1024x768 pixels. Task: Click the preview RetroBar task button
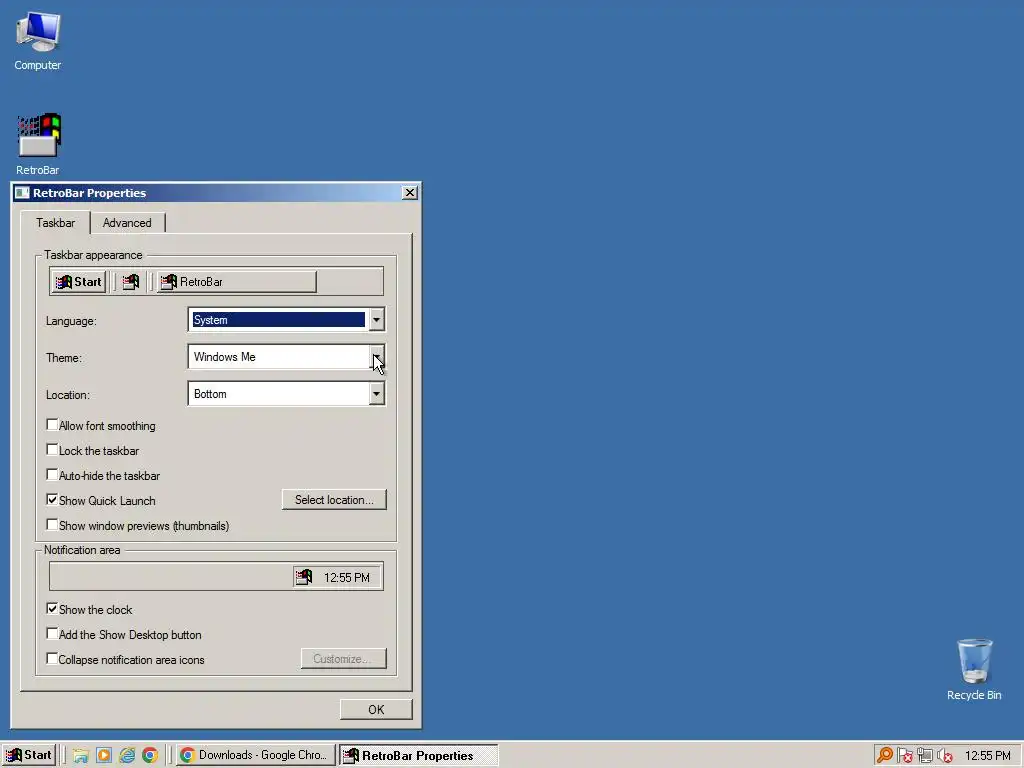[x=236, y=281]
